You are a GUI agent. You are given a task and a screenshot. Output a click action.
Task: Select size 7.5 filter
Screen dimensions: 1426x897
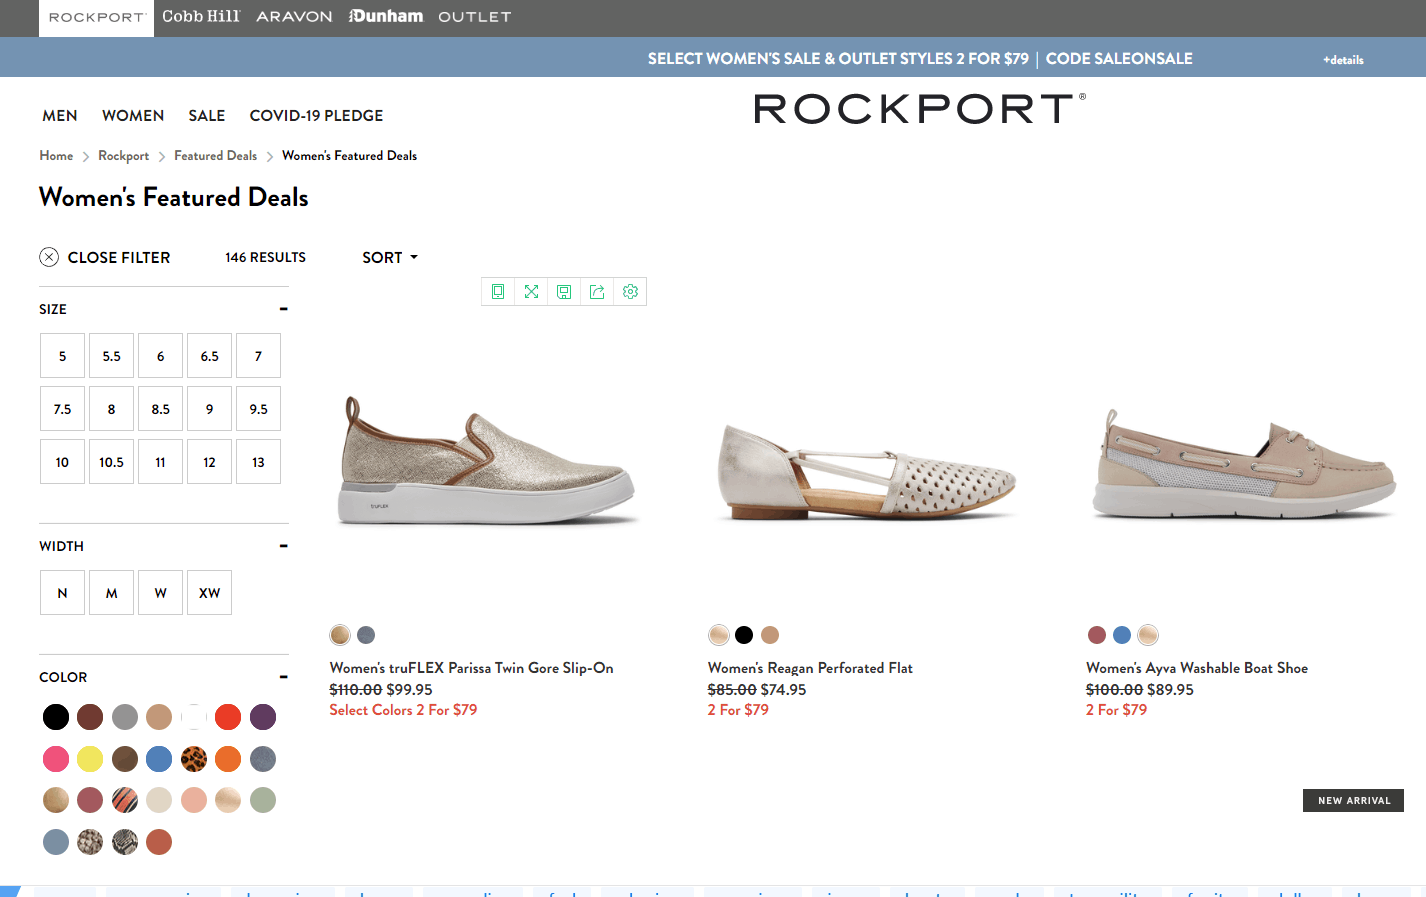coord(62,409)
